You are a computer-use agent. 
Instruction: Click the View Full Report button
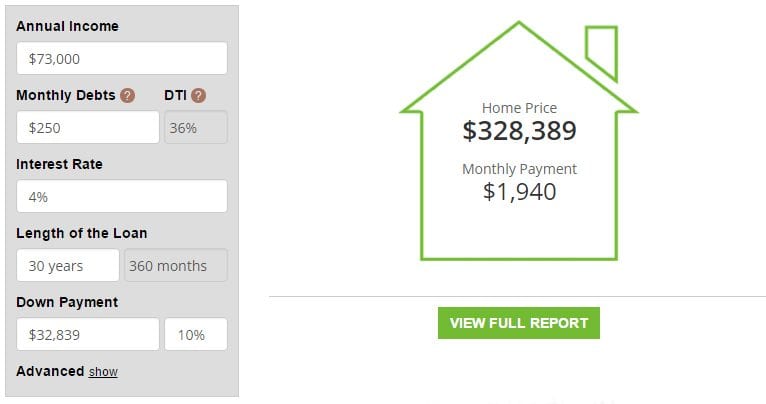(x=519, y=323)
